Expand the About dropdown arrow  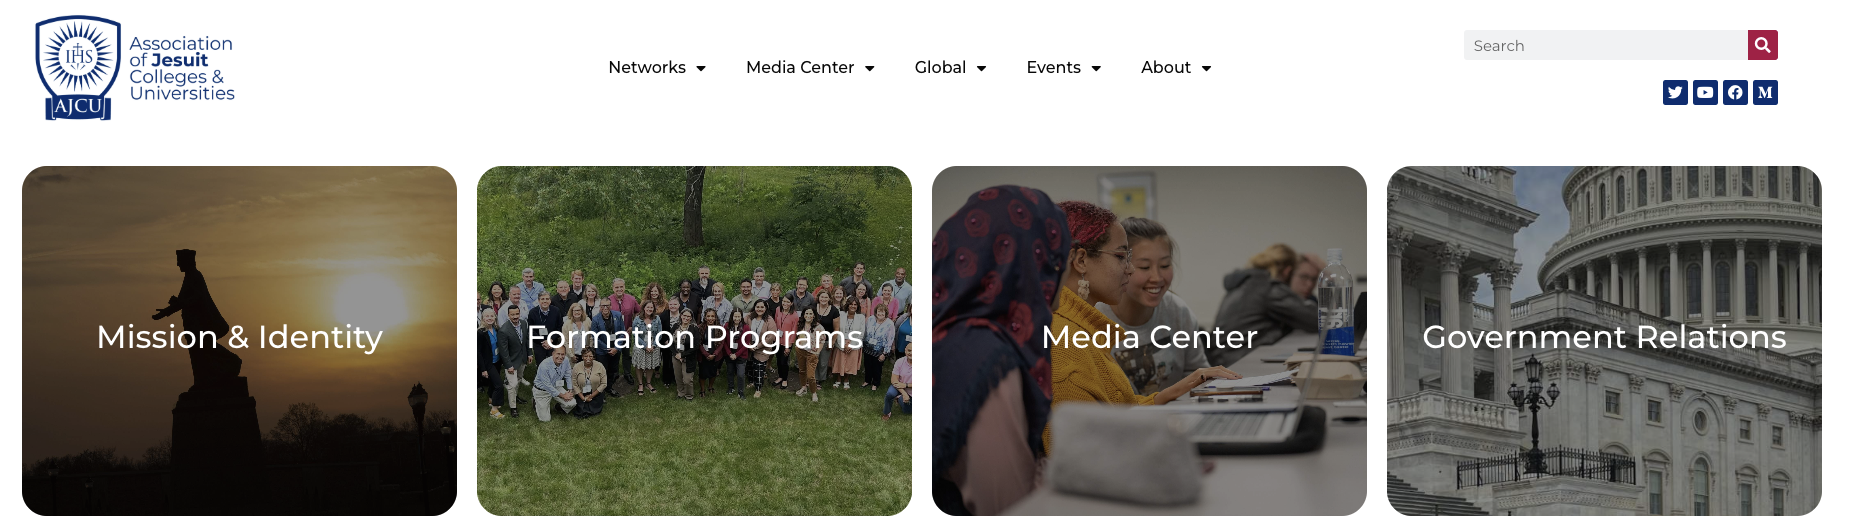coord(1207,68)
